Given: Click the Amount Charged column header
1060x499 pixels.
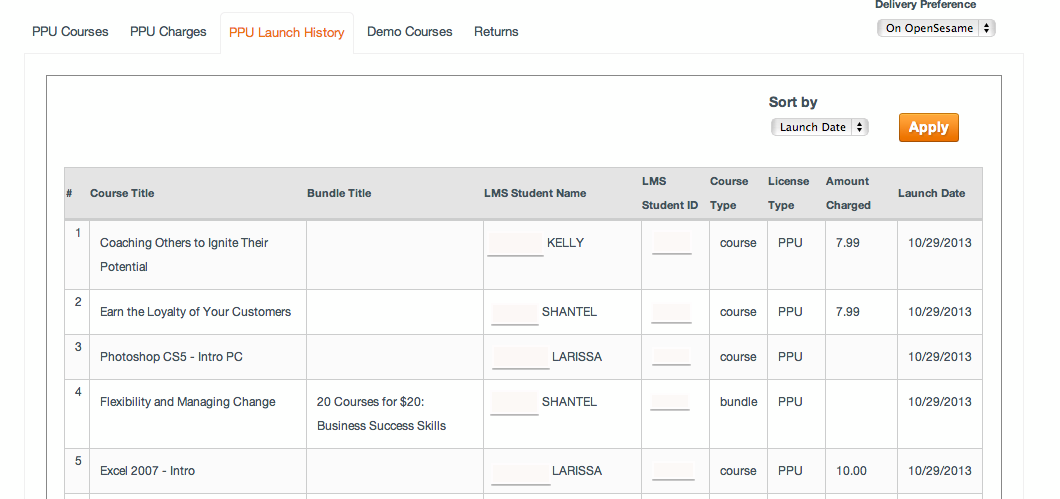Looking at the screenshot, I should tap(848, 193).
